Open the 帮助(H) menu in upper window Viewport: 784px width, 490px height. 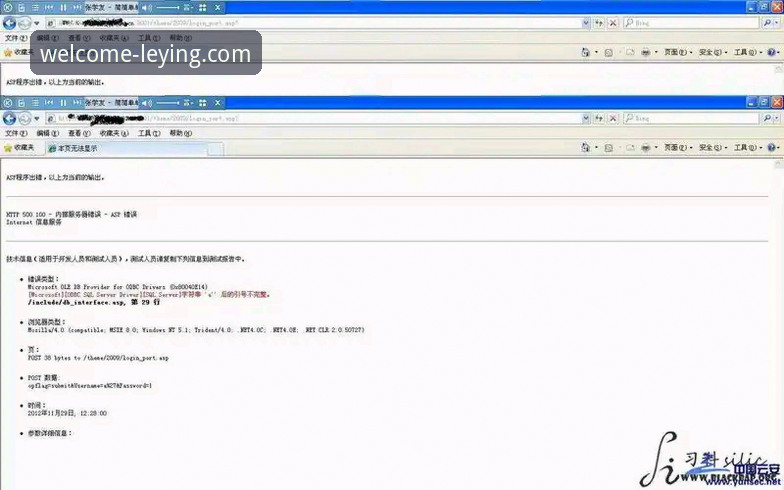[180, 38]
